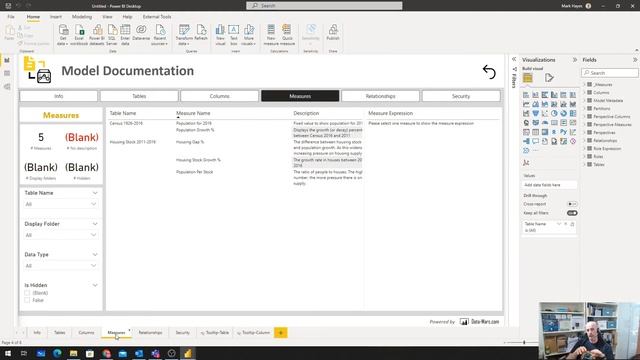This screenshot has height=360, width=640.
Task: Open the Dataverse connector in the ribbon
Action: 141,33
